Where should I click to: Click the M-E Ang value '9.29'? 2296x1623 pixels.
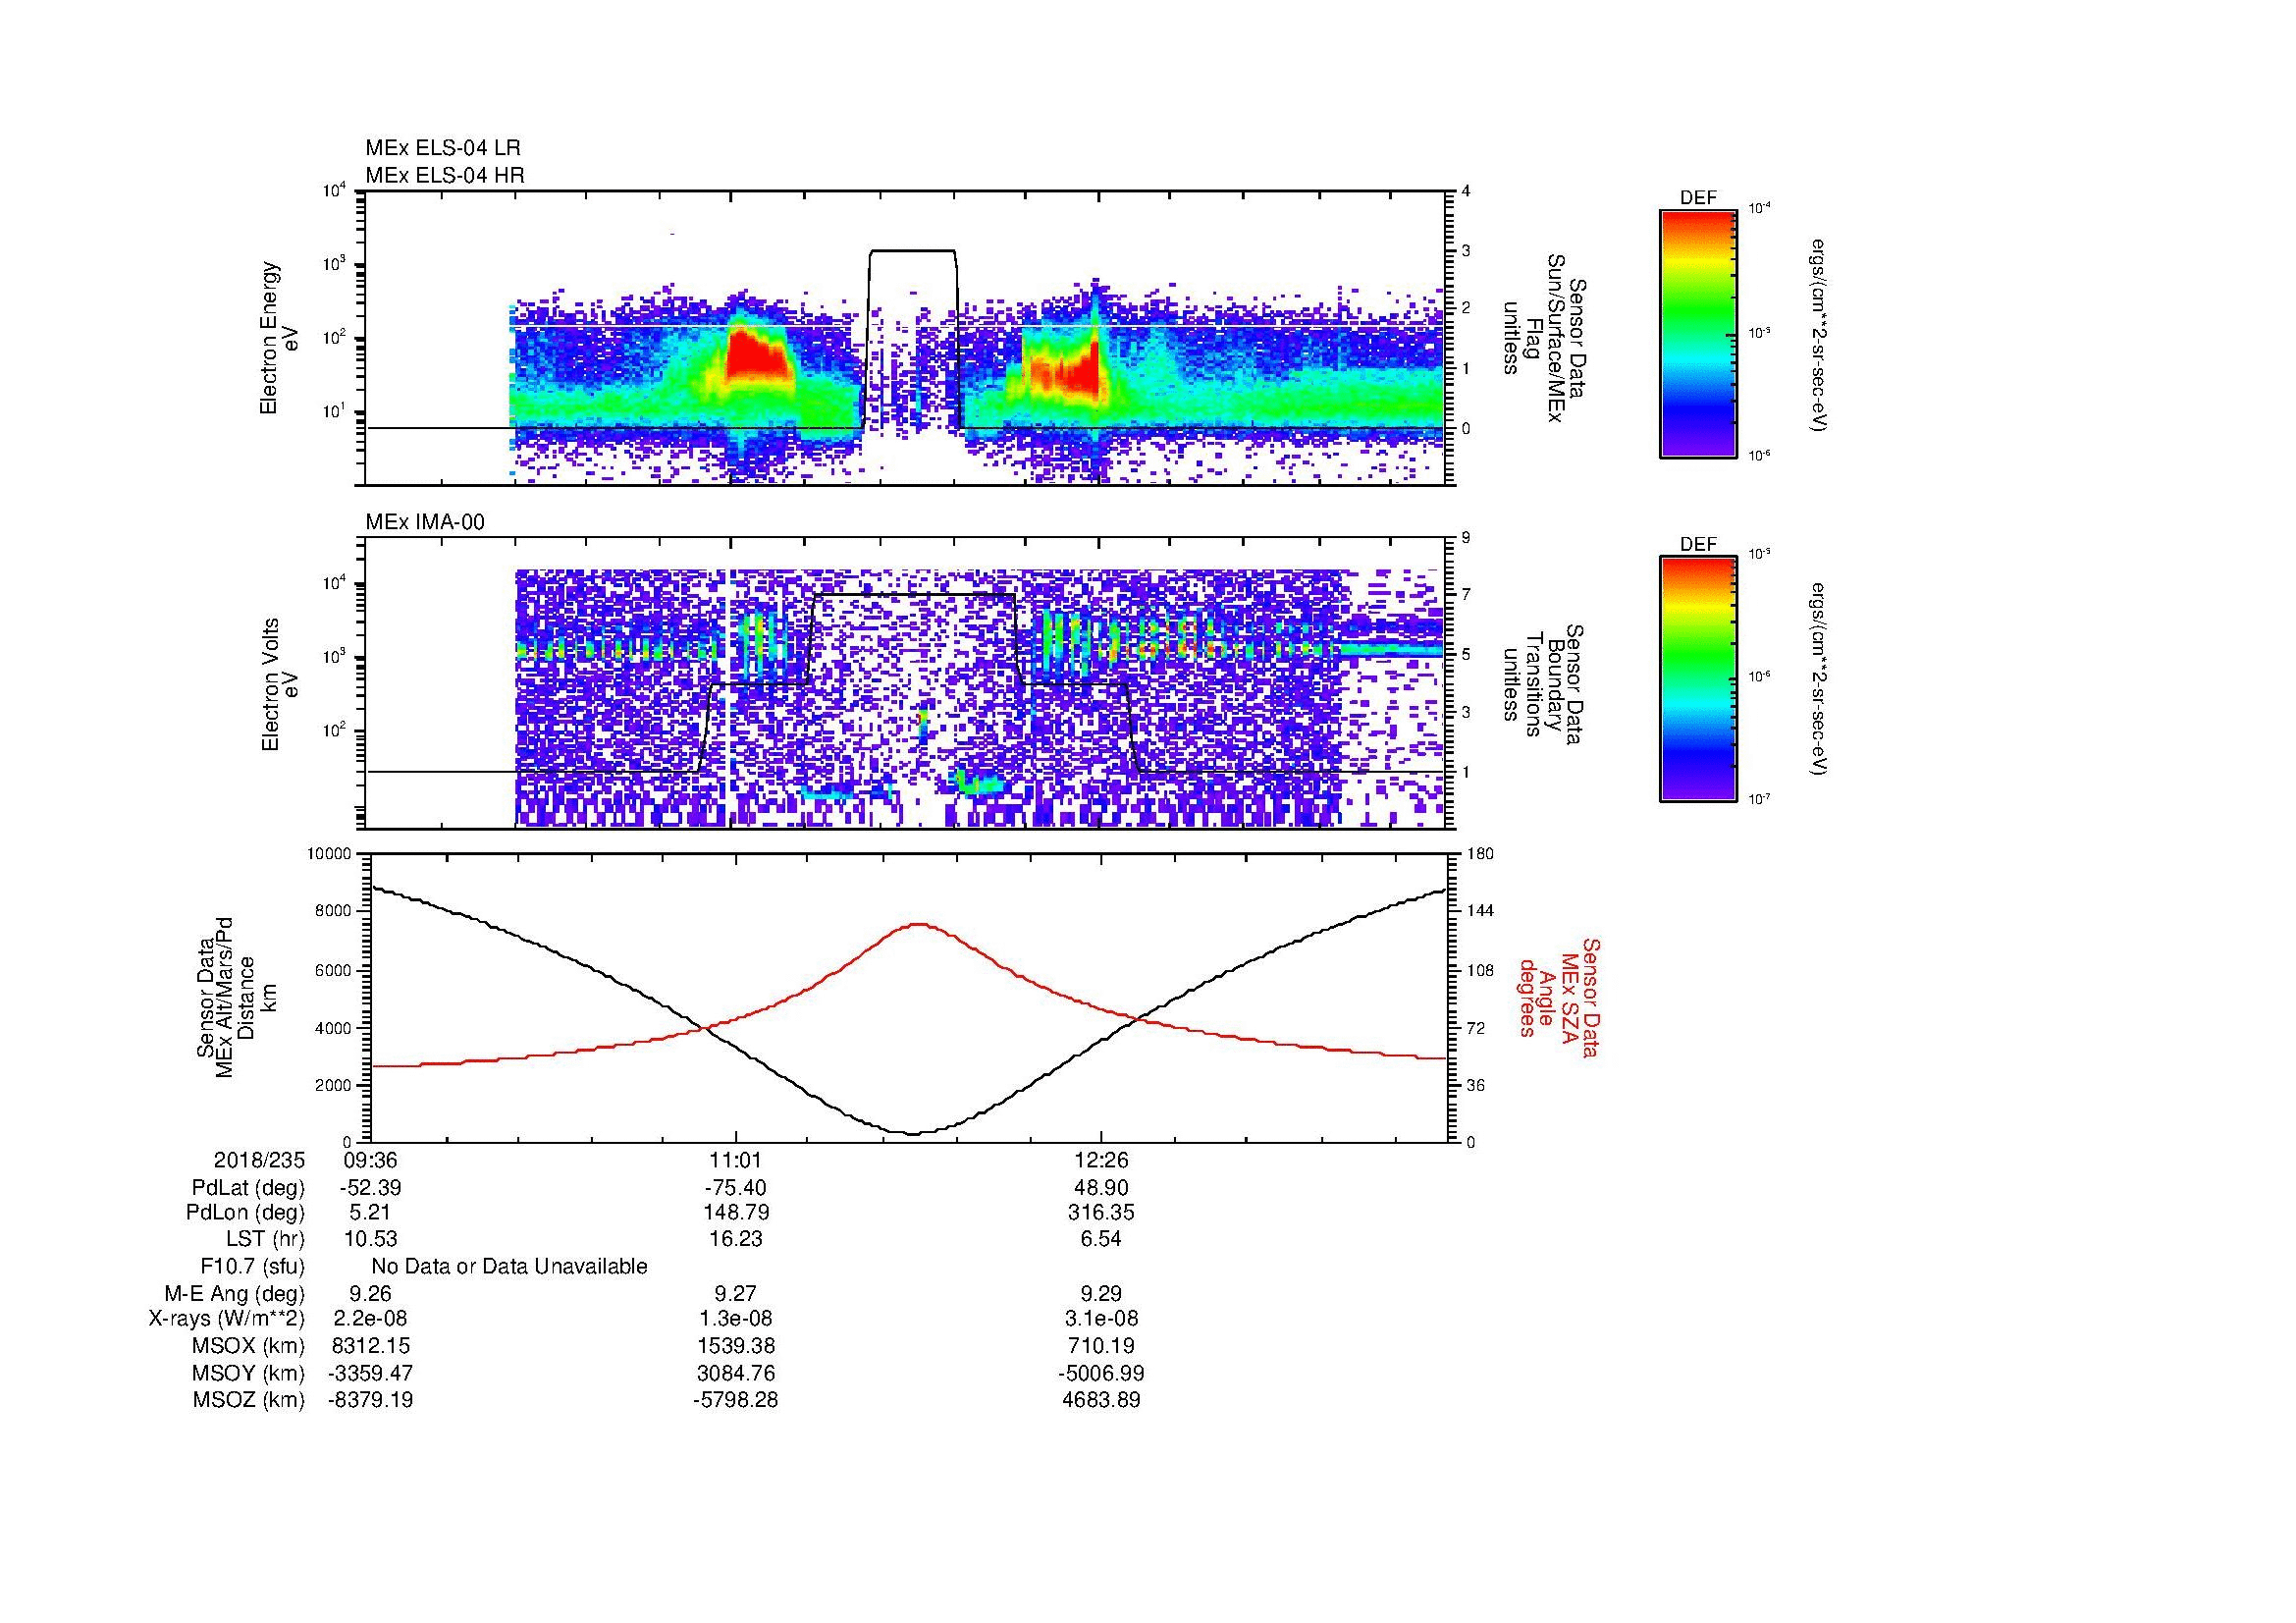point(1100,1293)
